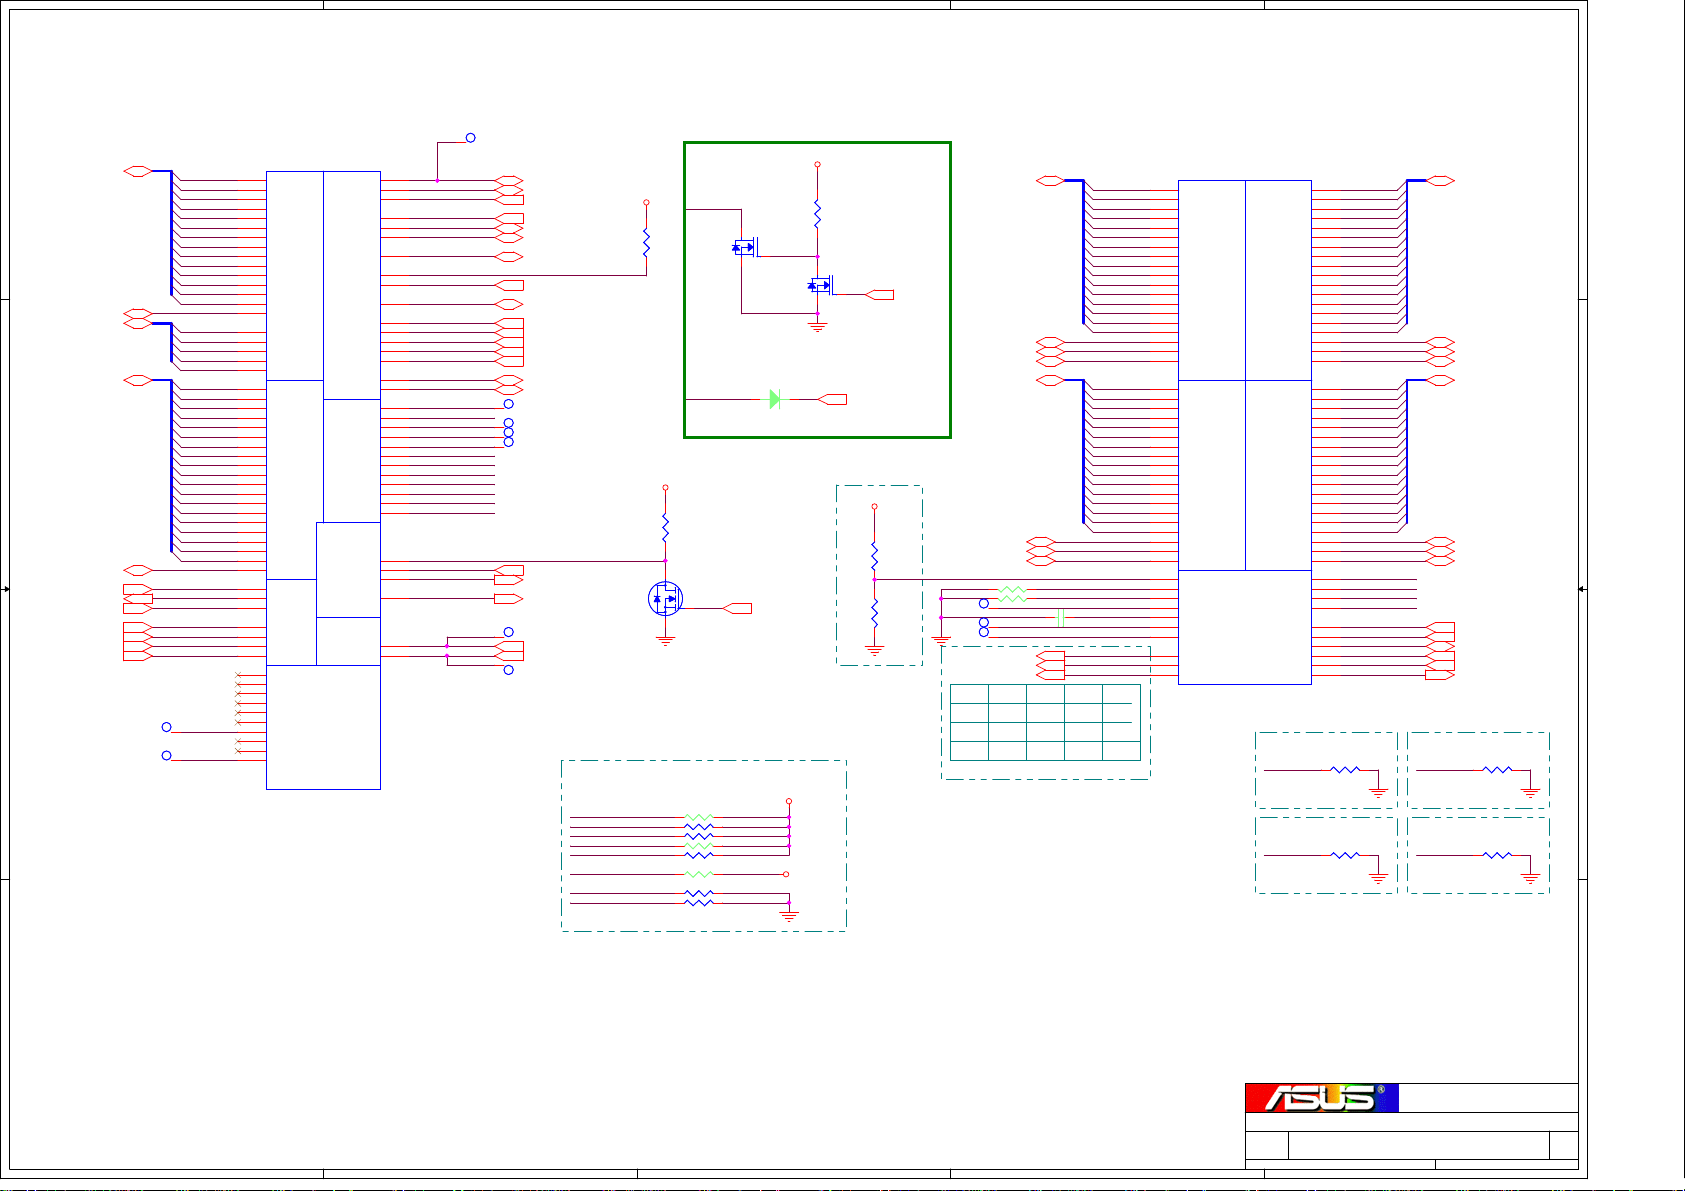The image size is (1685, 1191).
Task: Select the resistor in the top-right small dashed box
Action: 1497,770
